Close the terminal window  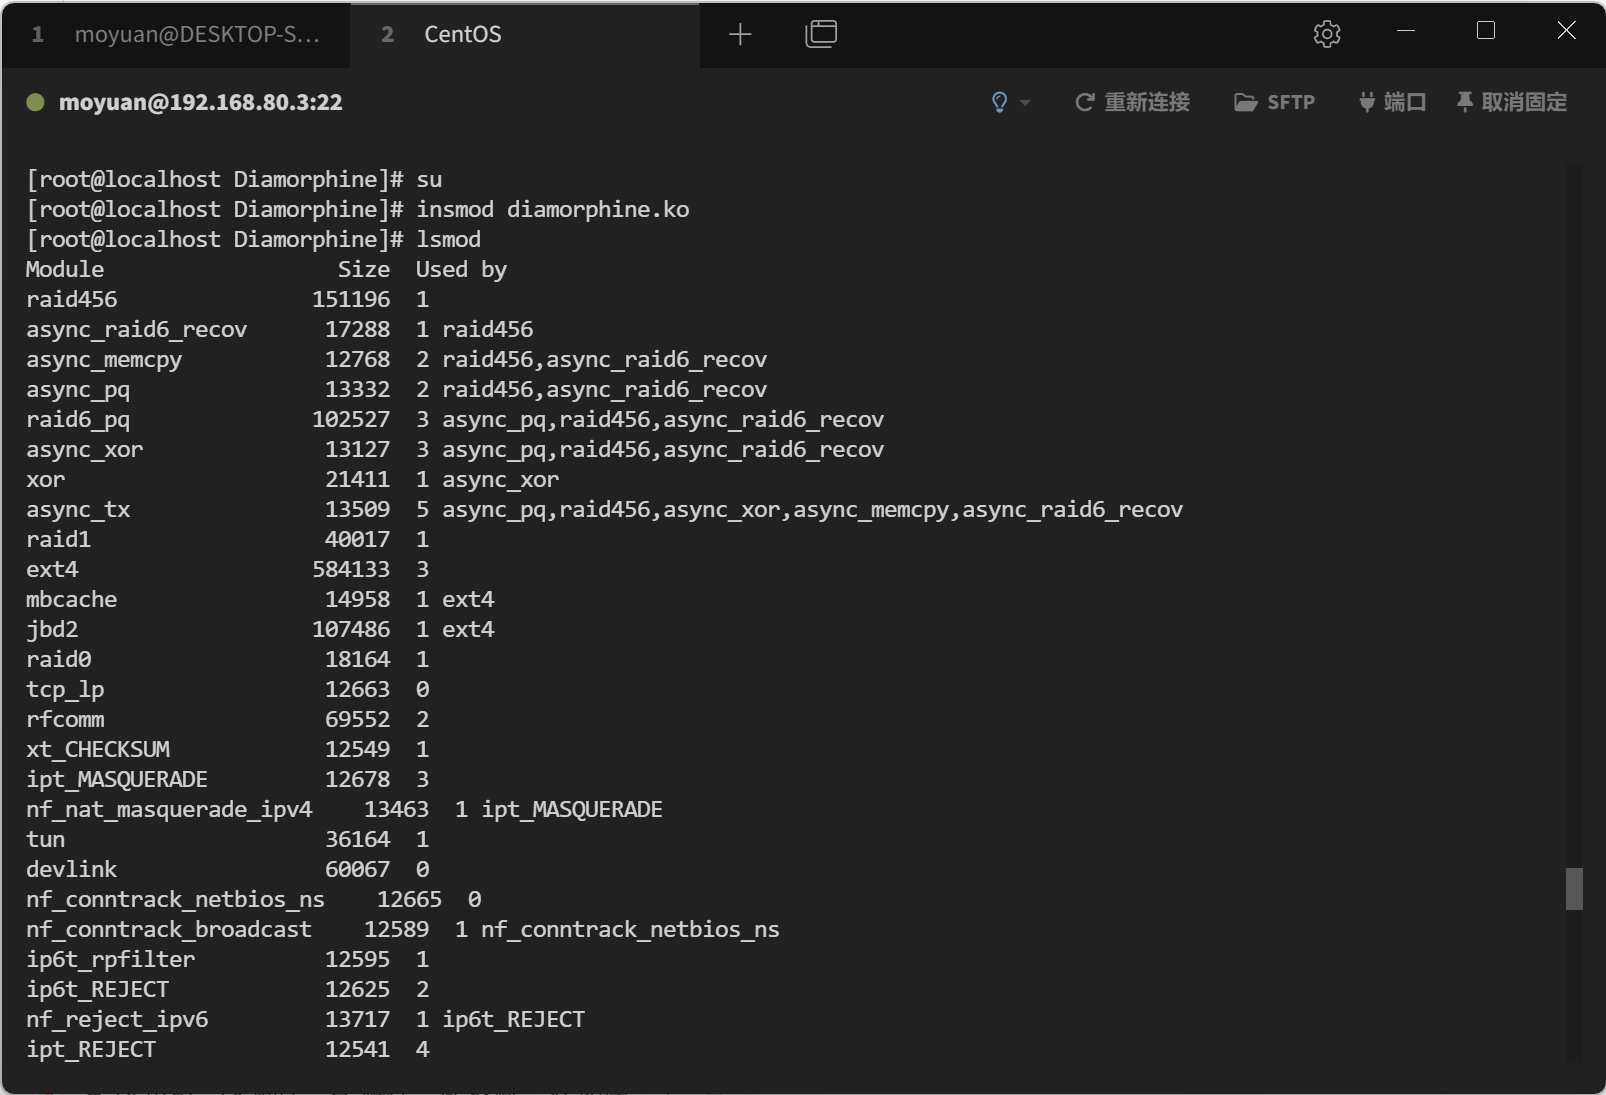[1566, 32]
